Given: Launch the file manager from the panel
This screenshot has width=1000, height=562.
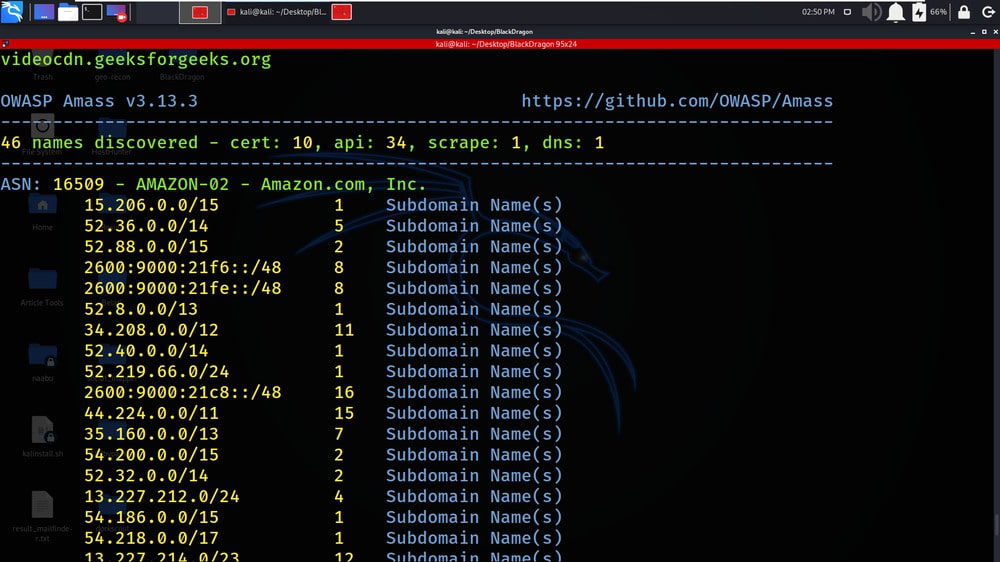Looking at the screenshot, I should 68,12.
